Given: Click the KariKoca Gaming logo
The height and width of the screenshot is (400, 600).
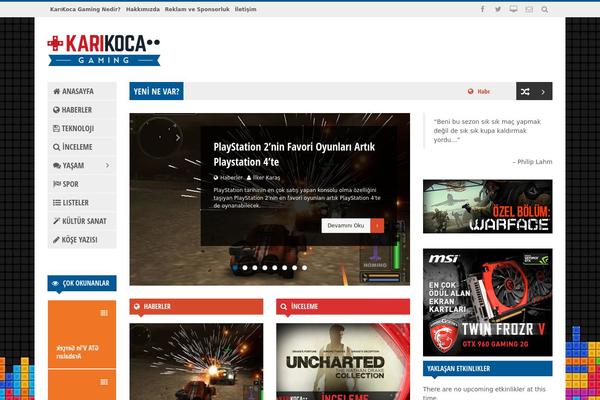Looking at the screenshot, I should 104,50.
